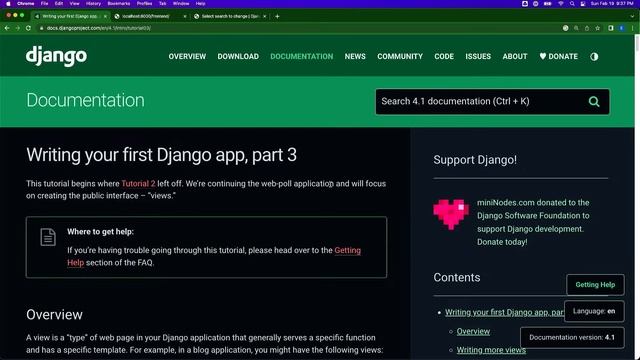
Task: Switch to 'Select search to change' tab
Action: [x=230, y=16]
